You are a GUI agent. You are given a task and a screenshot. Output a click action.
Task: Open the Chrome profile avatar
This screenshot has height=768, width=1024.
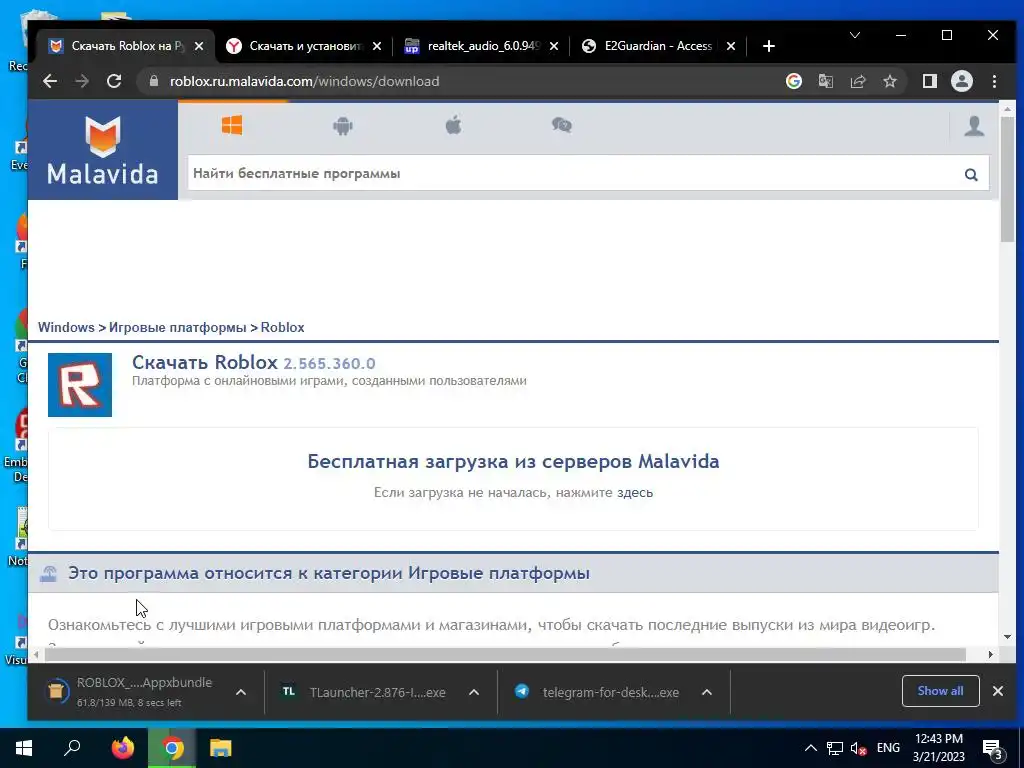(961, 81)
